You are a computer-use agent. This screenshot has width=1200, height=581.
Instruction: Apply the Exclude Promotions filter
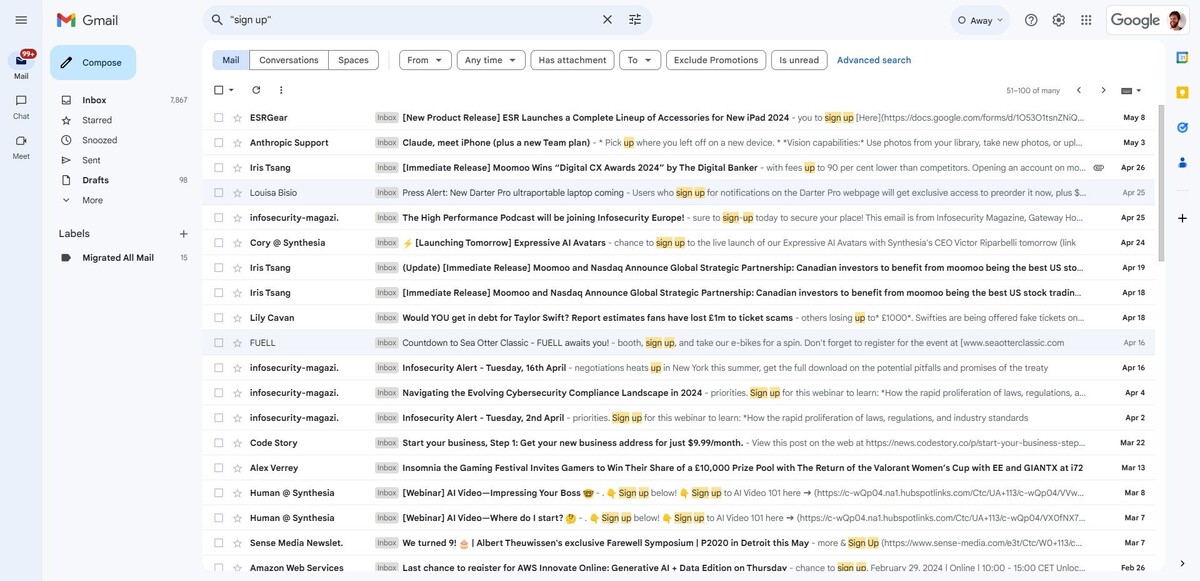[716, 60]
